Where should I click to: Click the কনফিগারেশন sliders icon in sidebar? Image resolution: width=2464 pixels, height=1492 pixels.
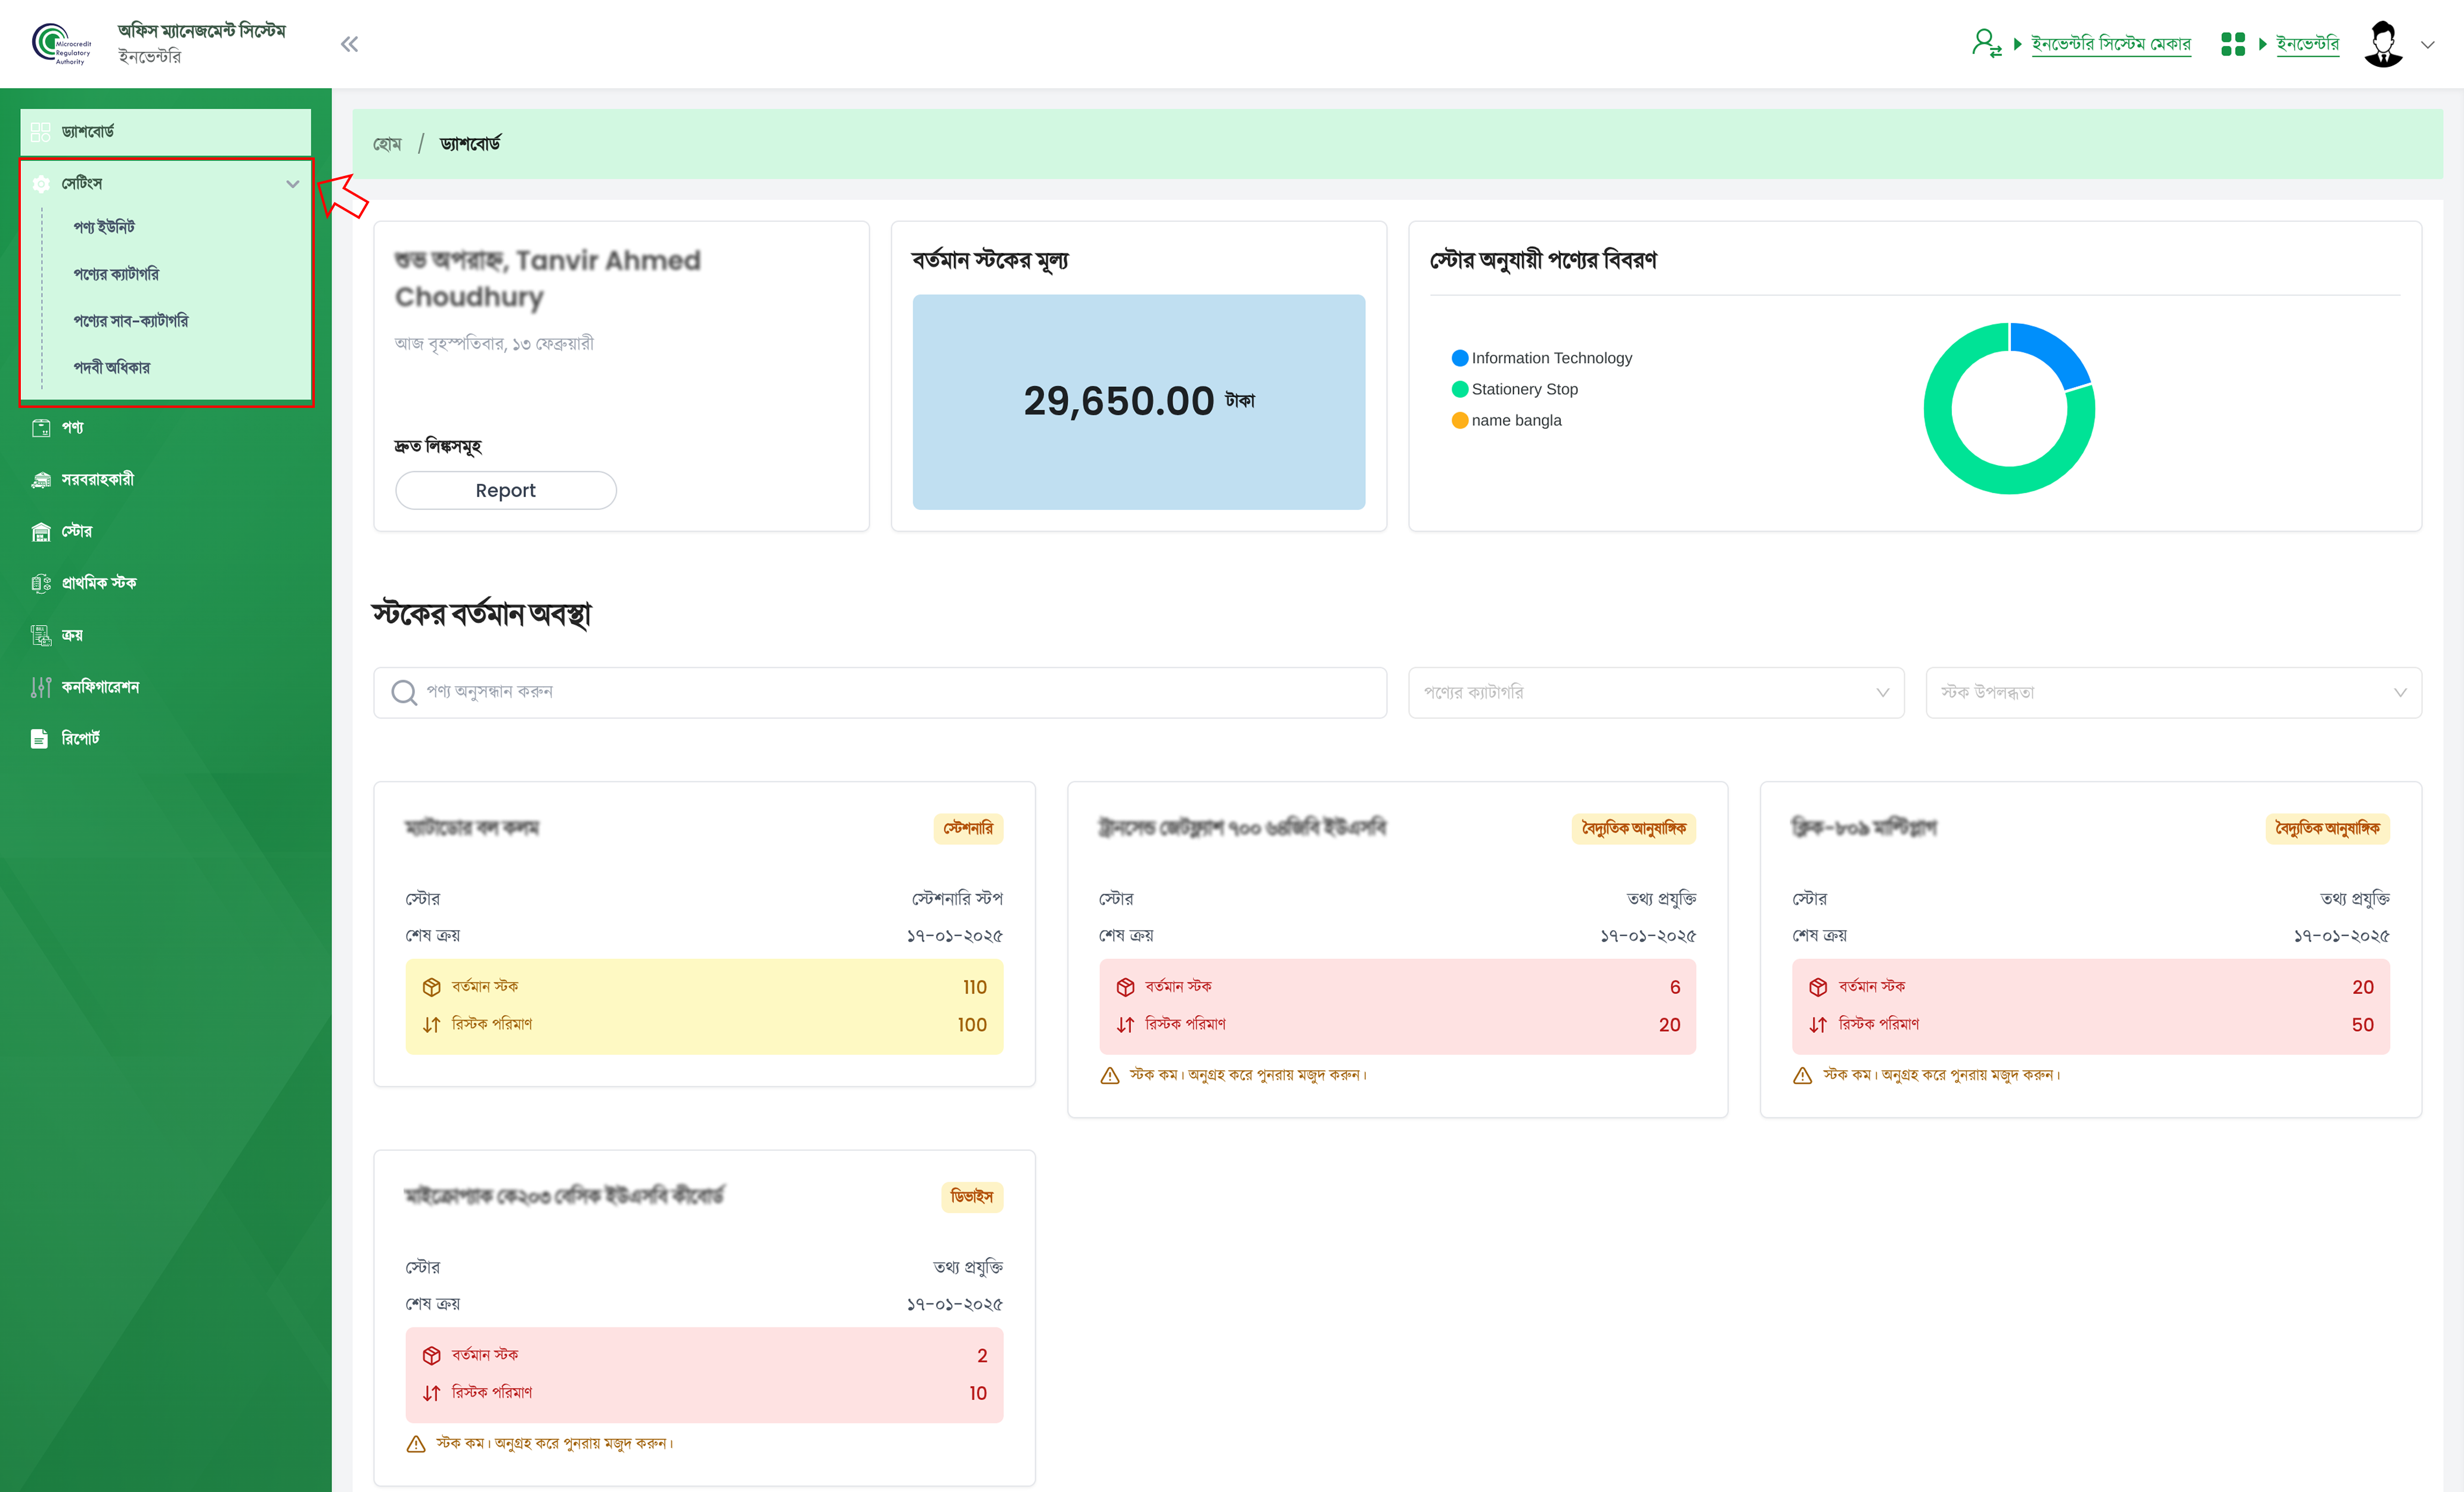(x=41, y=687)
